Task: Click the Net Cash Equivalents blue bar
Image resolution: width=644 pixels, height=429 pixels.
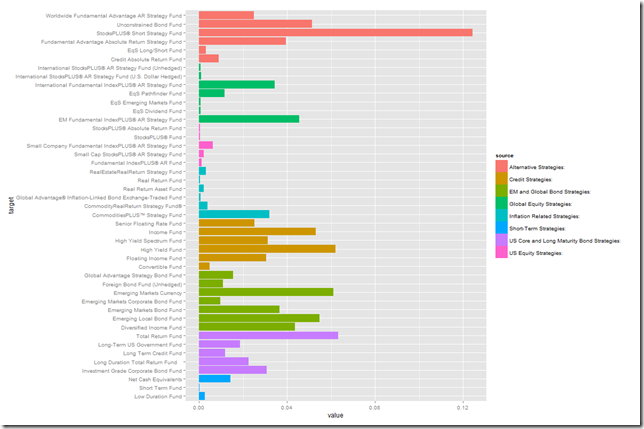Action: tap(214, 379)
